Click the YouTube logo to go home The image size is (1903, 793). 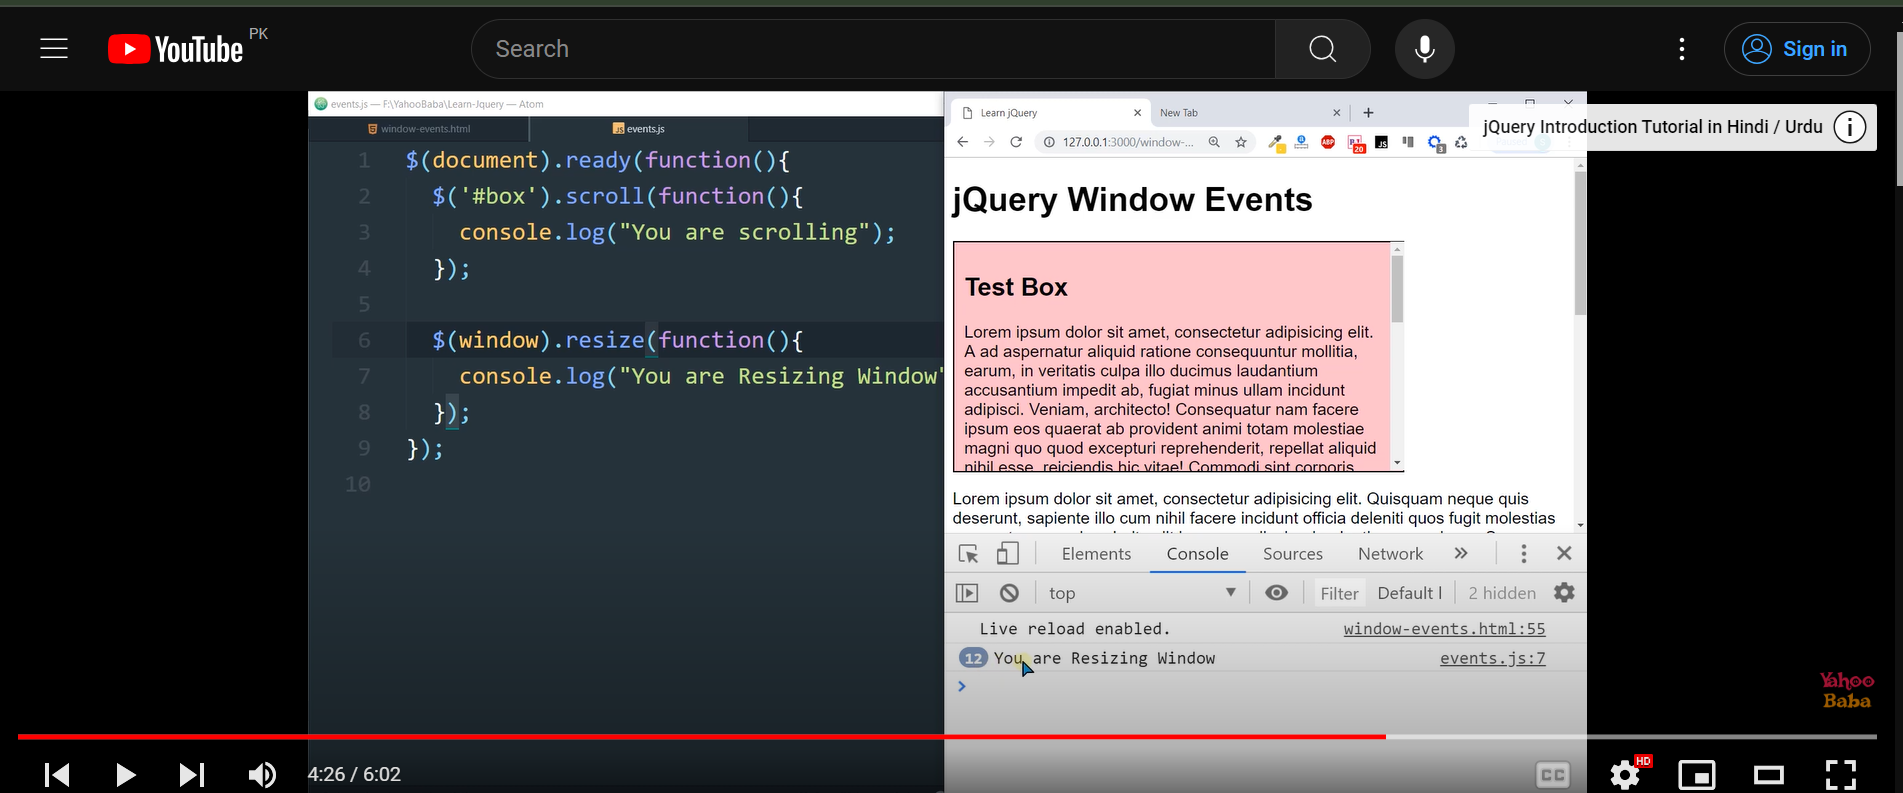pyautogui.click(x=176, y=49)
